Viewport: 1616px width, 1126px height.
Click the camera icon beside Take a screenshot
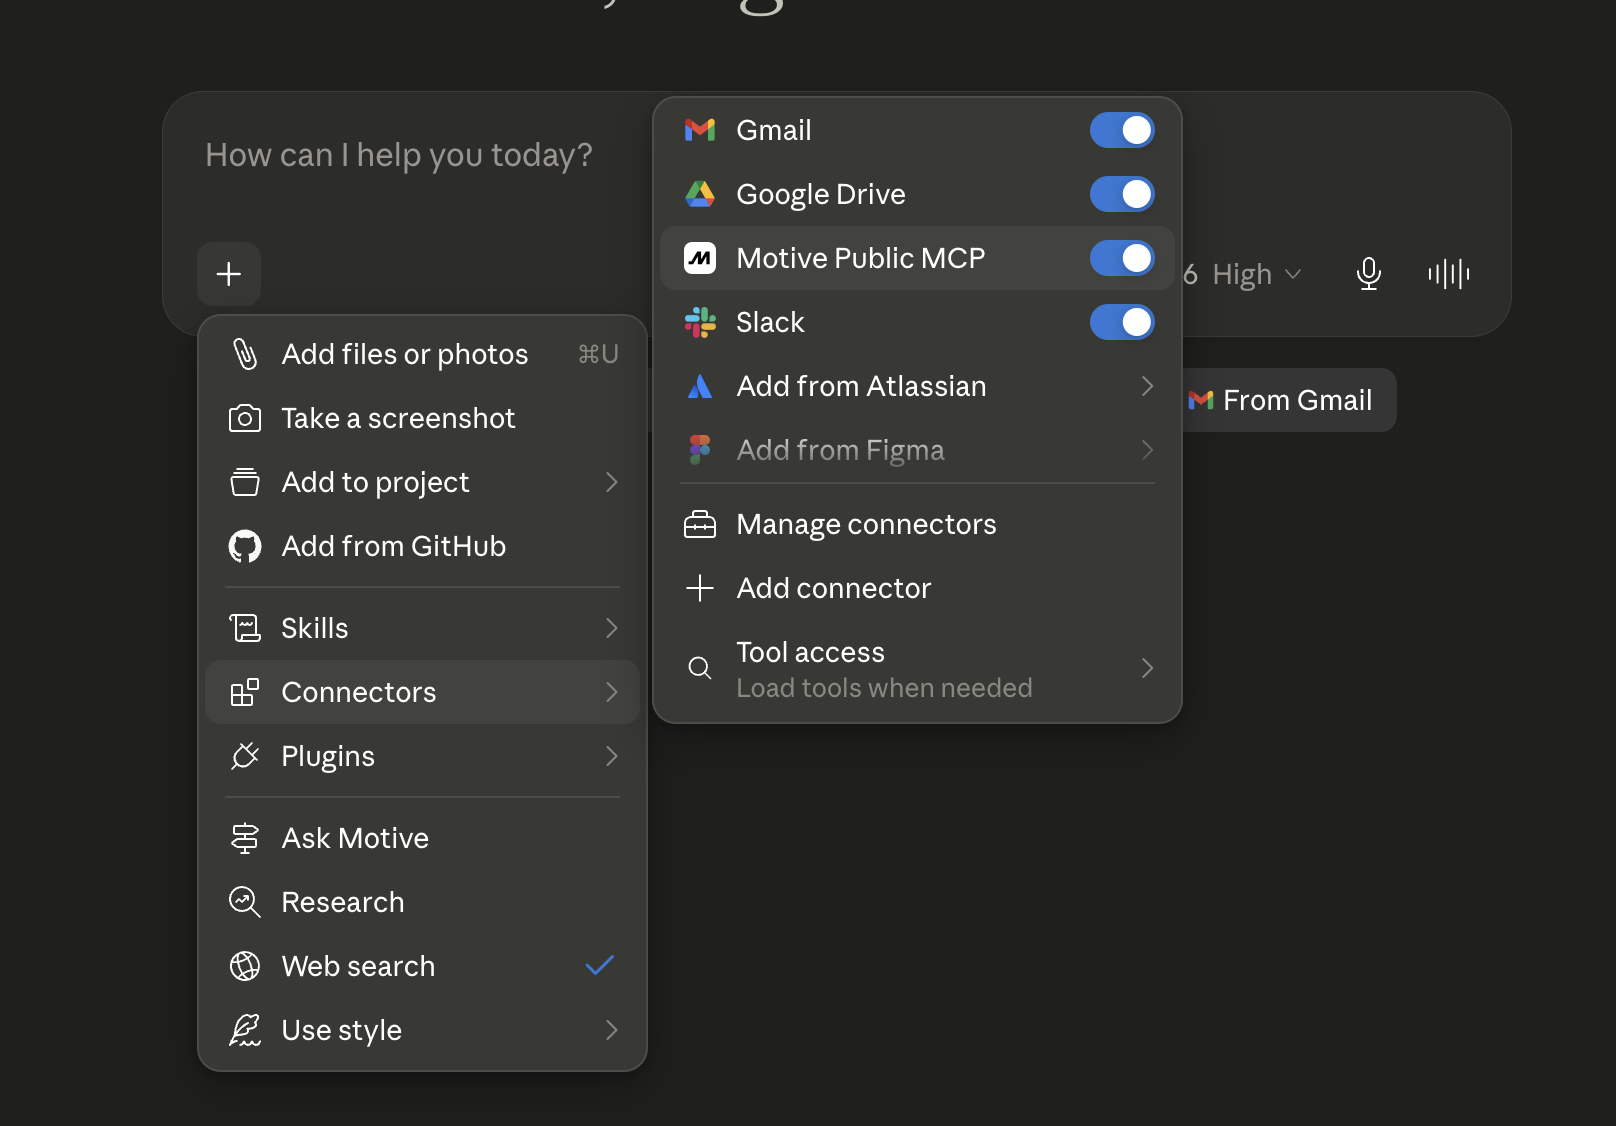pos(245,418)
